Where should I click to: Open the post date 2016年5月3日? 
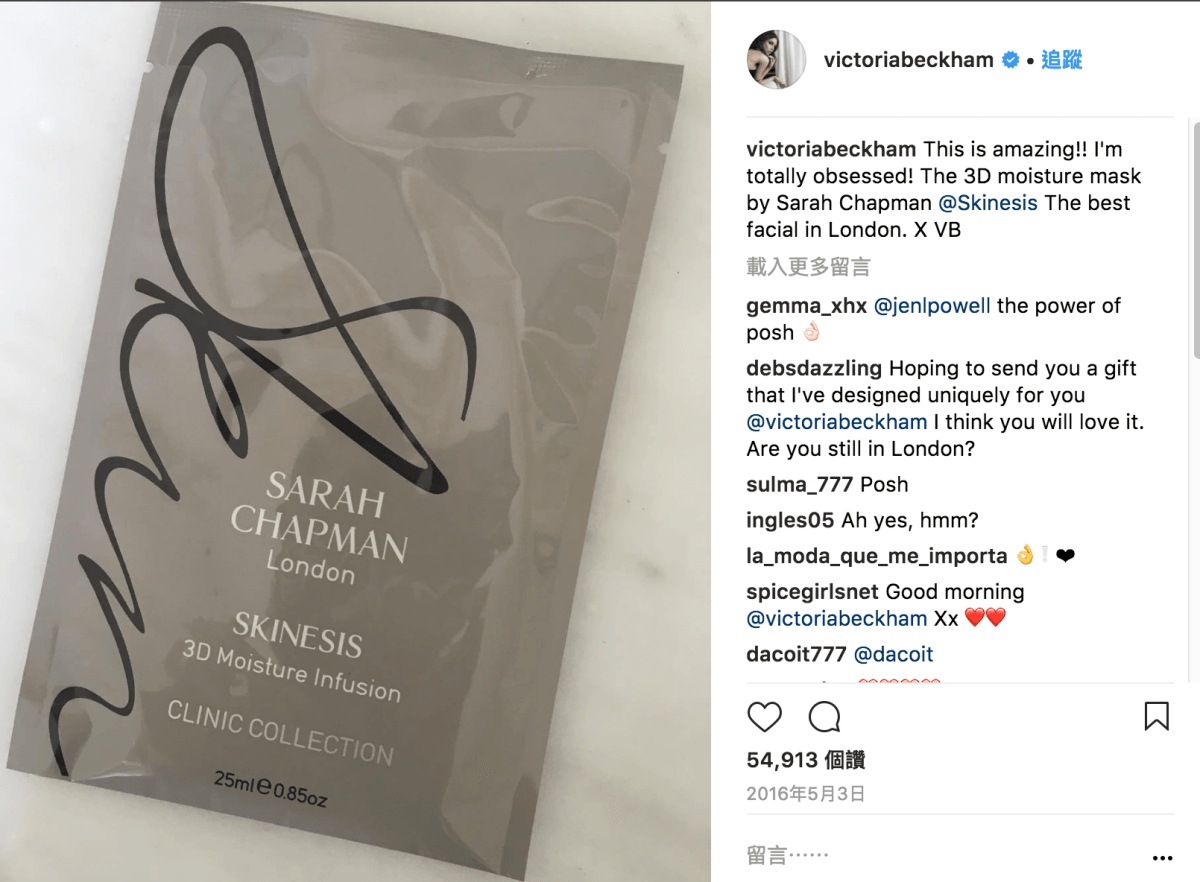(x=805, y=795)
